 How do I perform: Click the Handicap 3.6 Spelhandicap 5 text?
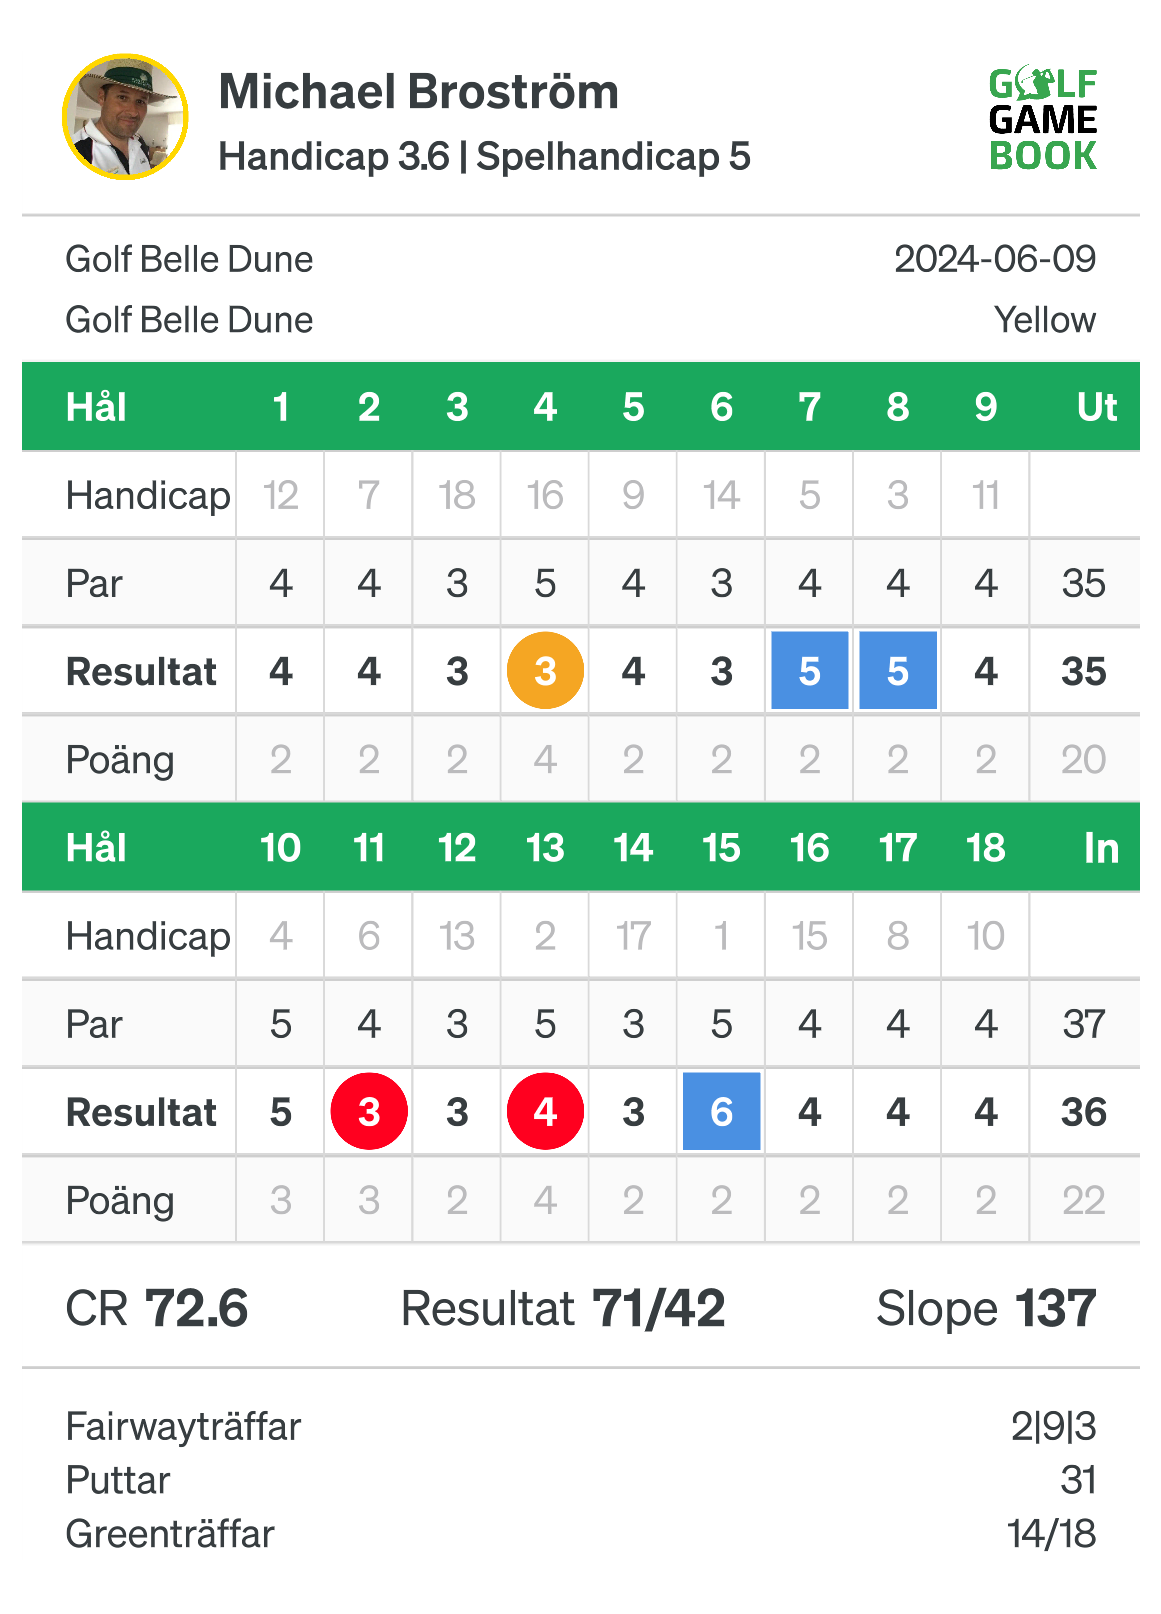click(x=484, y=157)
